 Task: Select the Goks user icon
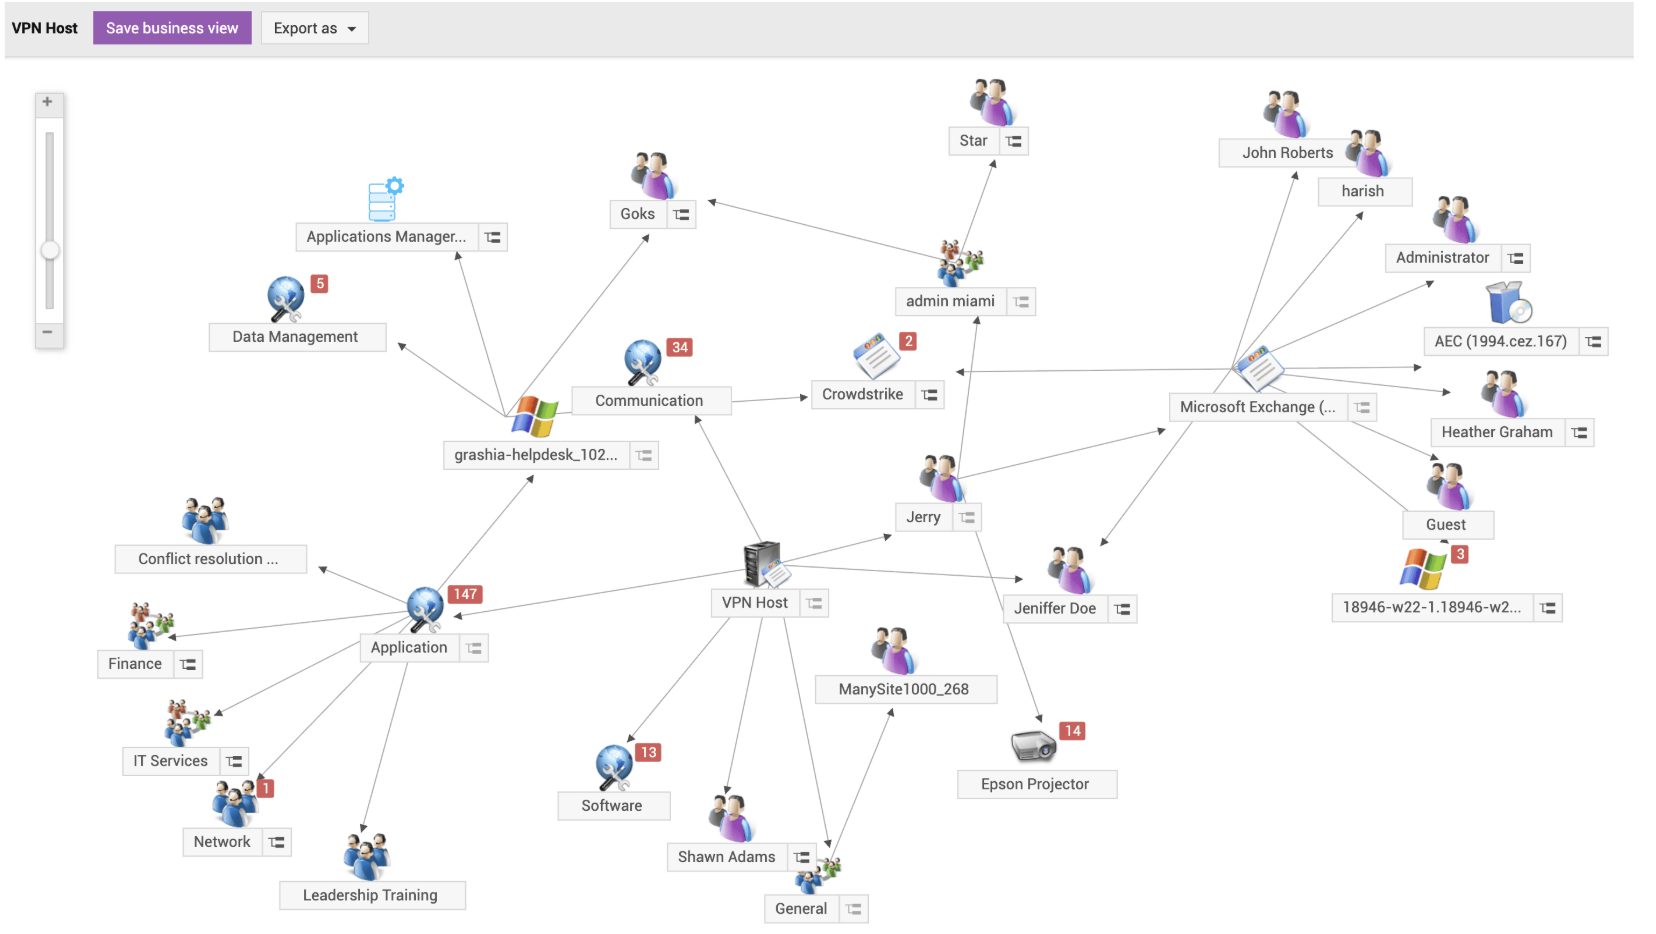tap(654, 176)
